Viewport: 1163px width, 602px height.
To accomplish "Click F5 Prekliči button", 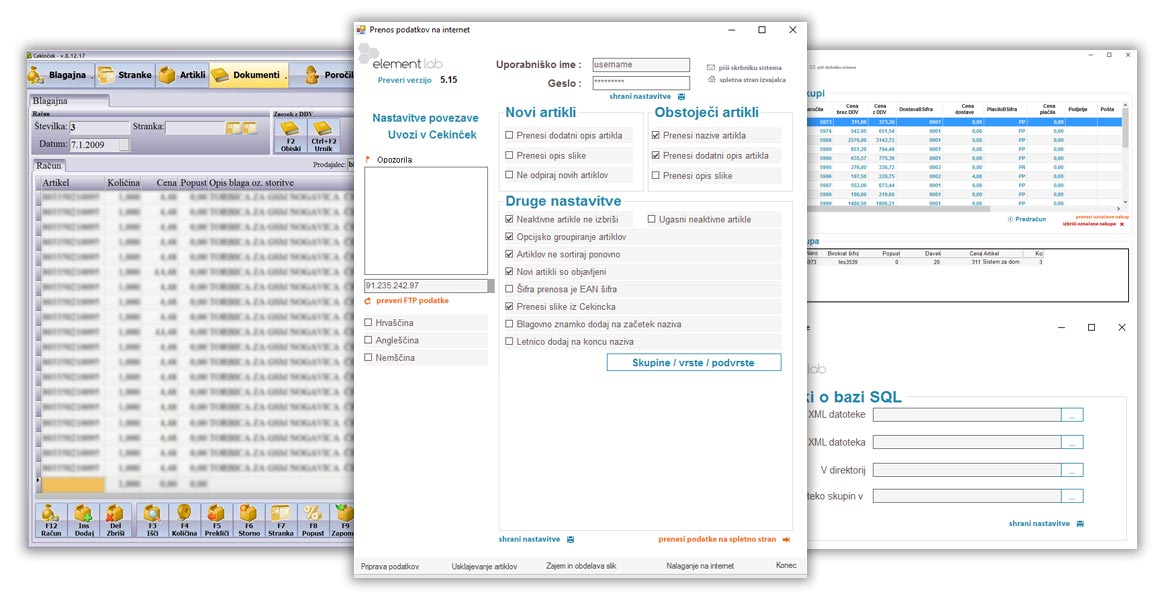I will point(217,520).
